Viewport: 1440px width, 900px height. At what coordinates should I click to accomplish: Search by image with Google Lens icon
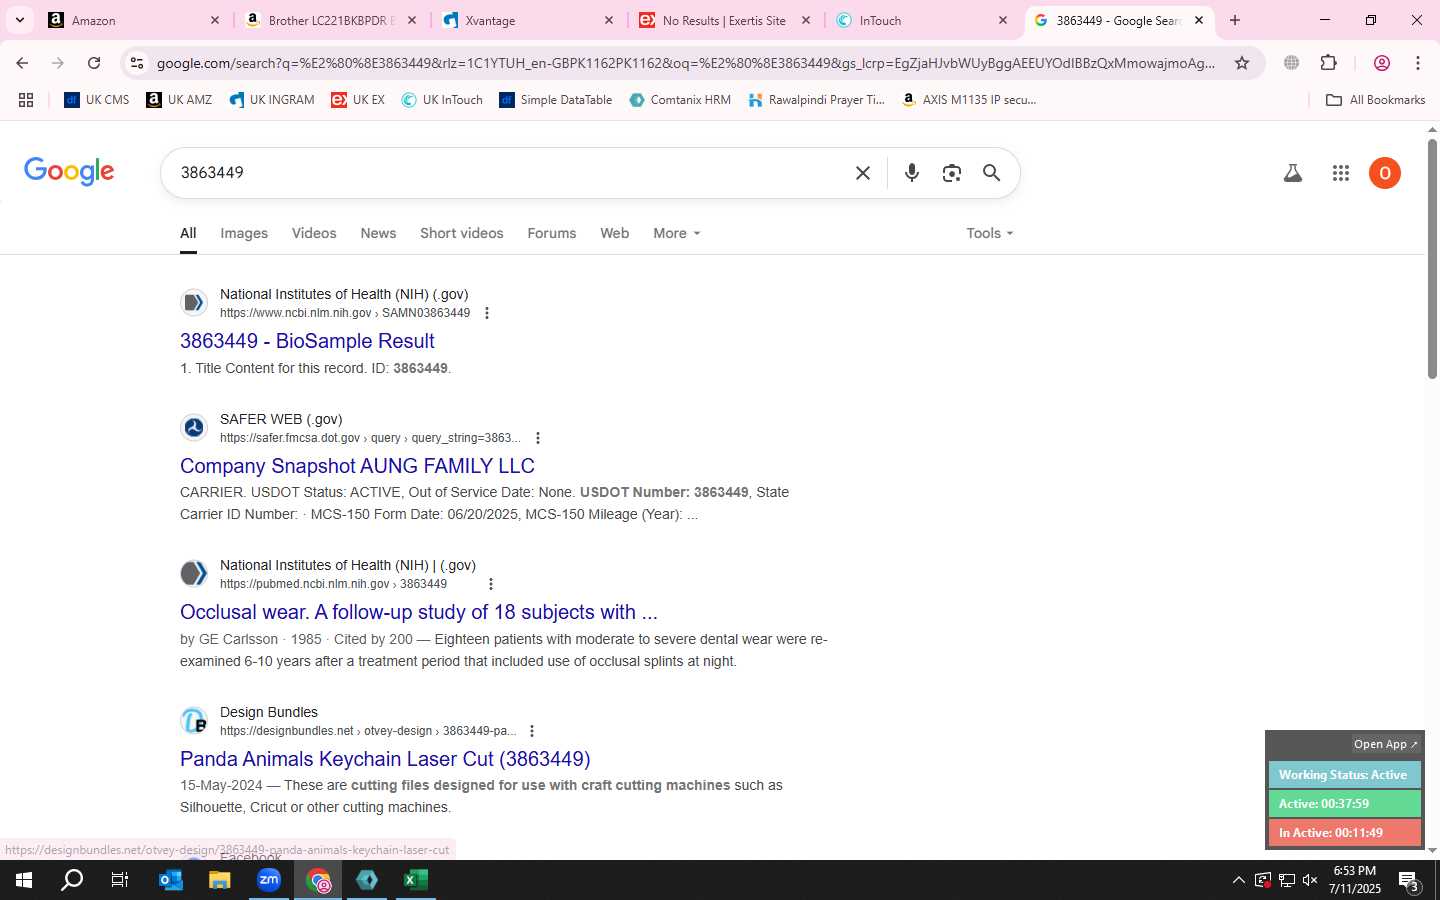click(x=952, y=173)
